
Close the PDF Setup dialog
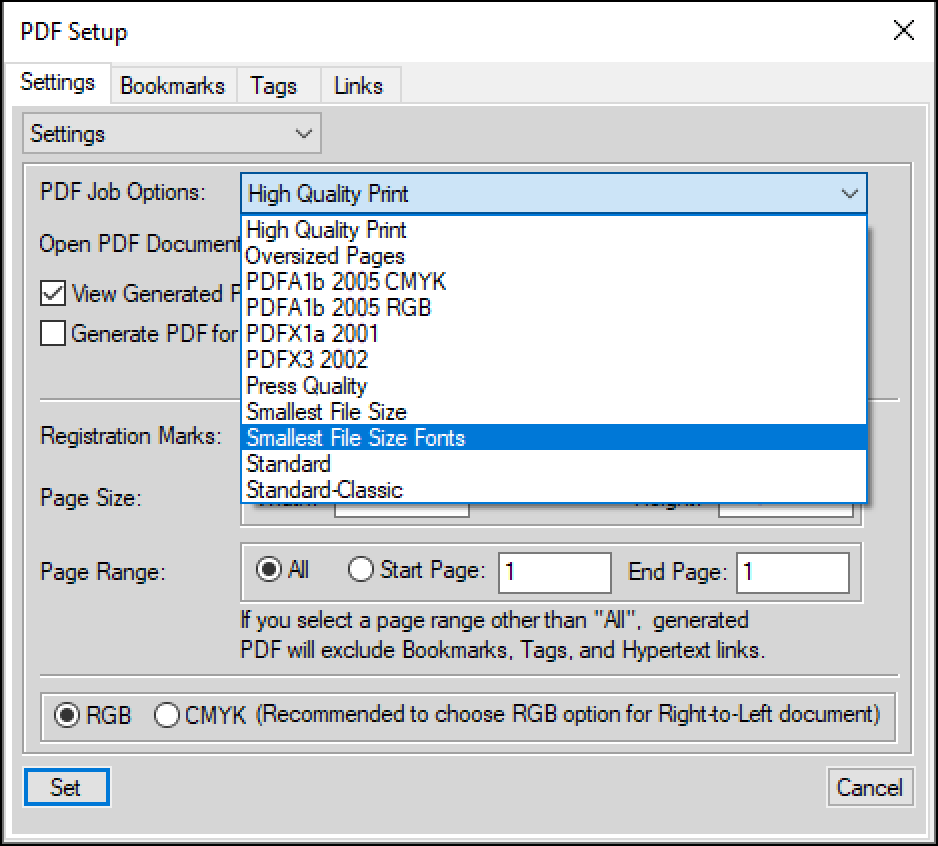[x=903, y=30]
